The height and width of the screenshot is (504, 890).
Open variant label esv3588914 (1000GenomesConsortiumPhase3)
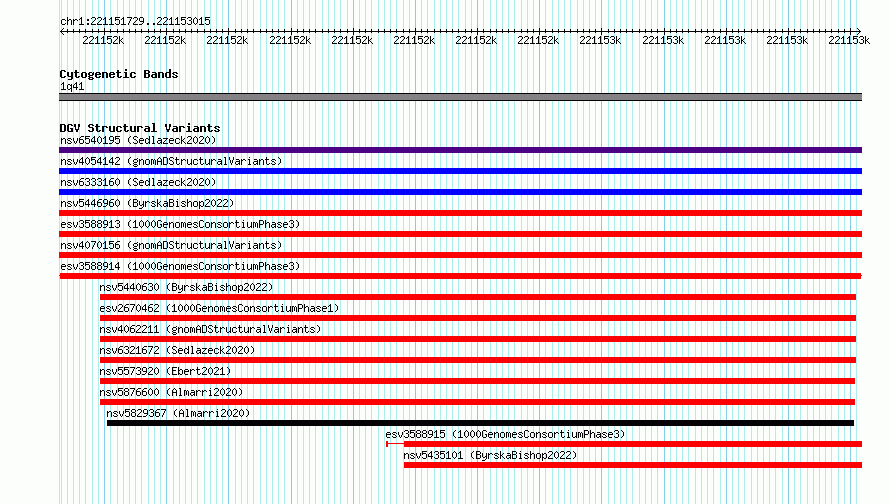pyautogui.click(x=180, y=266)
